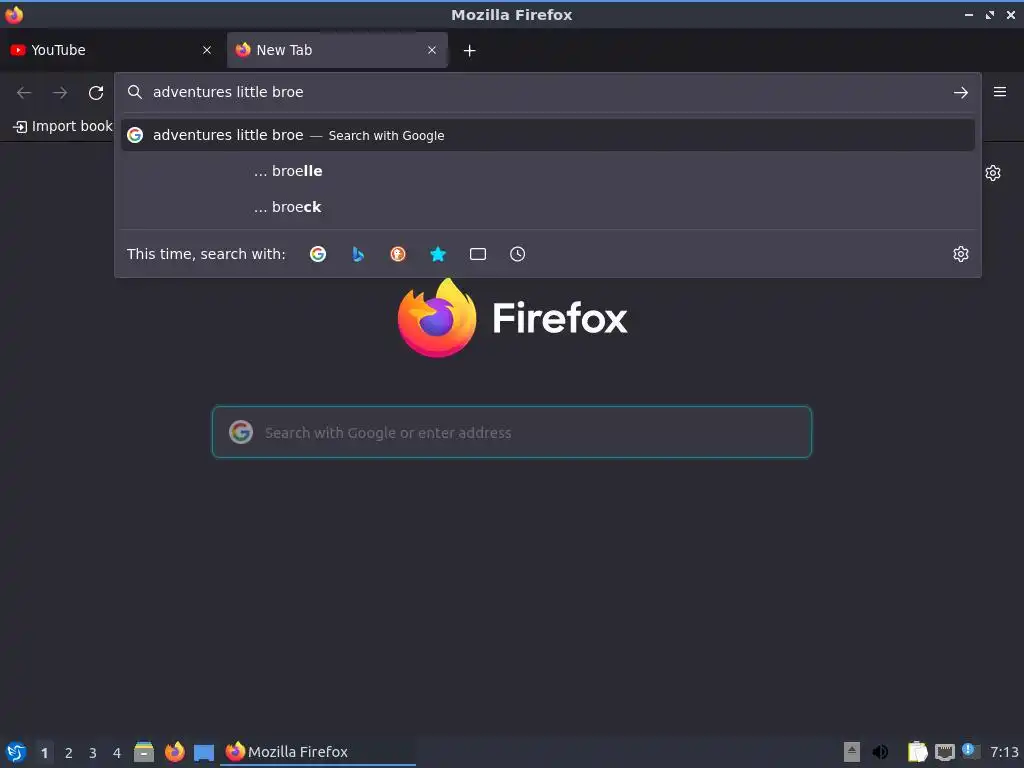Open the system start menu icon
Screen dimensions: 1024x768
16,752
